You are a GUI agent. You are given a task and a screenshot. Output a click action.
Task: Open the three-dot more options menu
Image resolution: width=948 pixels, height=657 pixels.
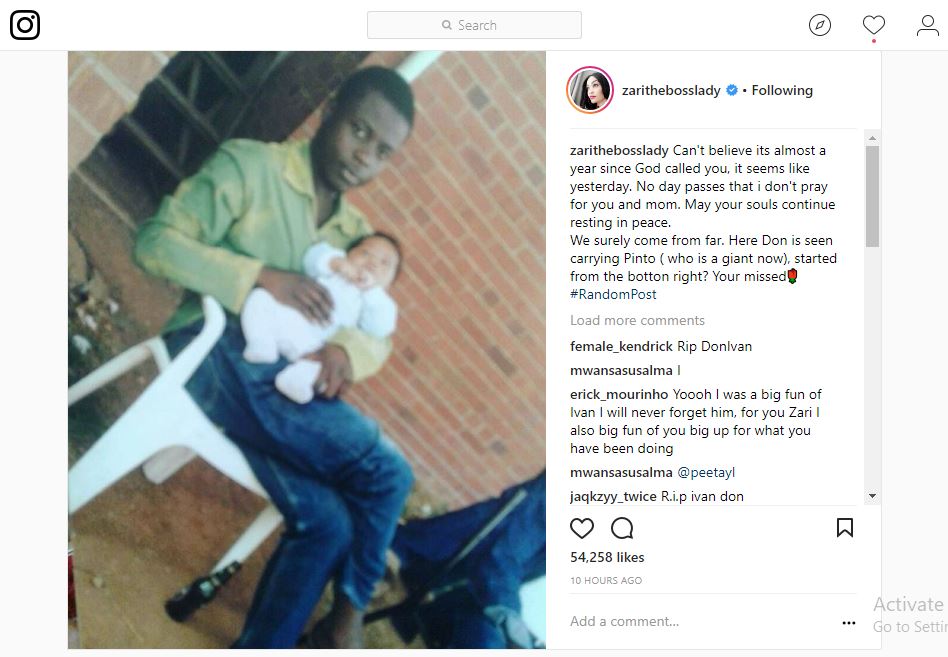pos(849,623)
